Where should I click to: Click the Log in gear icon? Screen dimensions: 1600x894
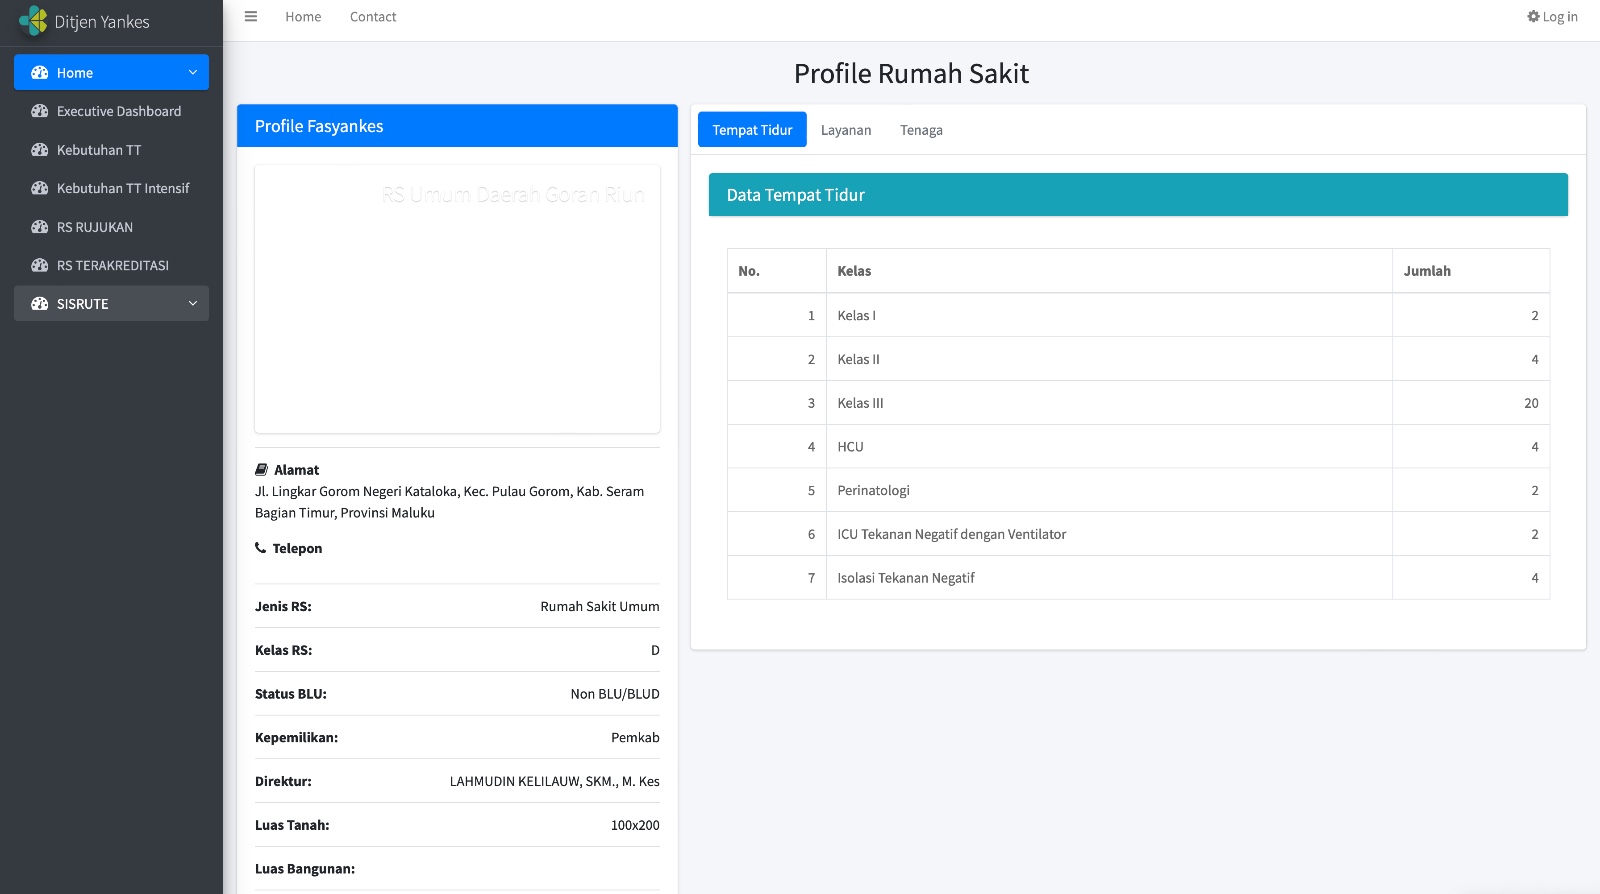(1533, 17)
